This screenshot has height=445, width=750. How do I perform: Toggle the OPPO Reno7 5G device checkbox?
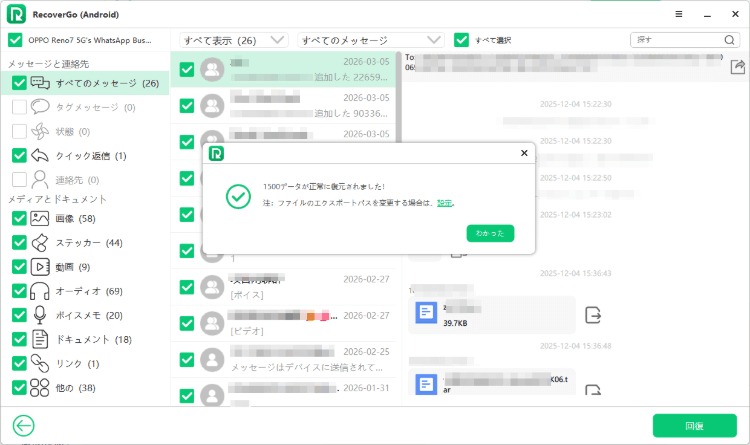(x=15, y=40)
